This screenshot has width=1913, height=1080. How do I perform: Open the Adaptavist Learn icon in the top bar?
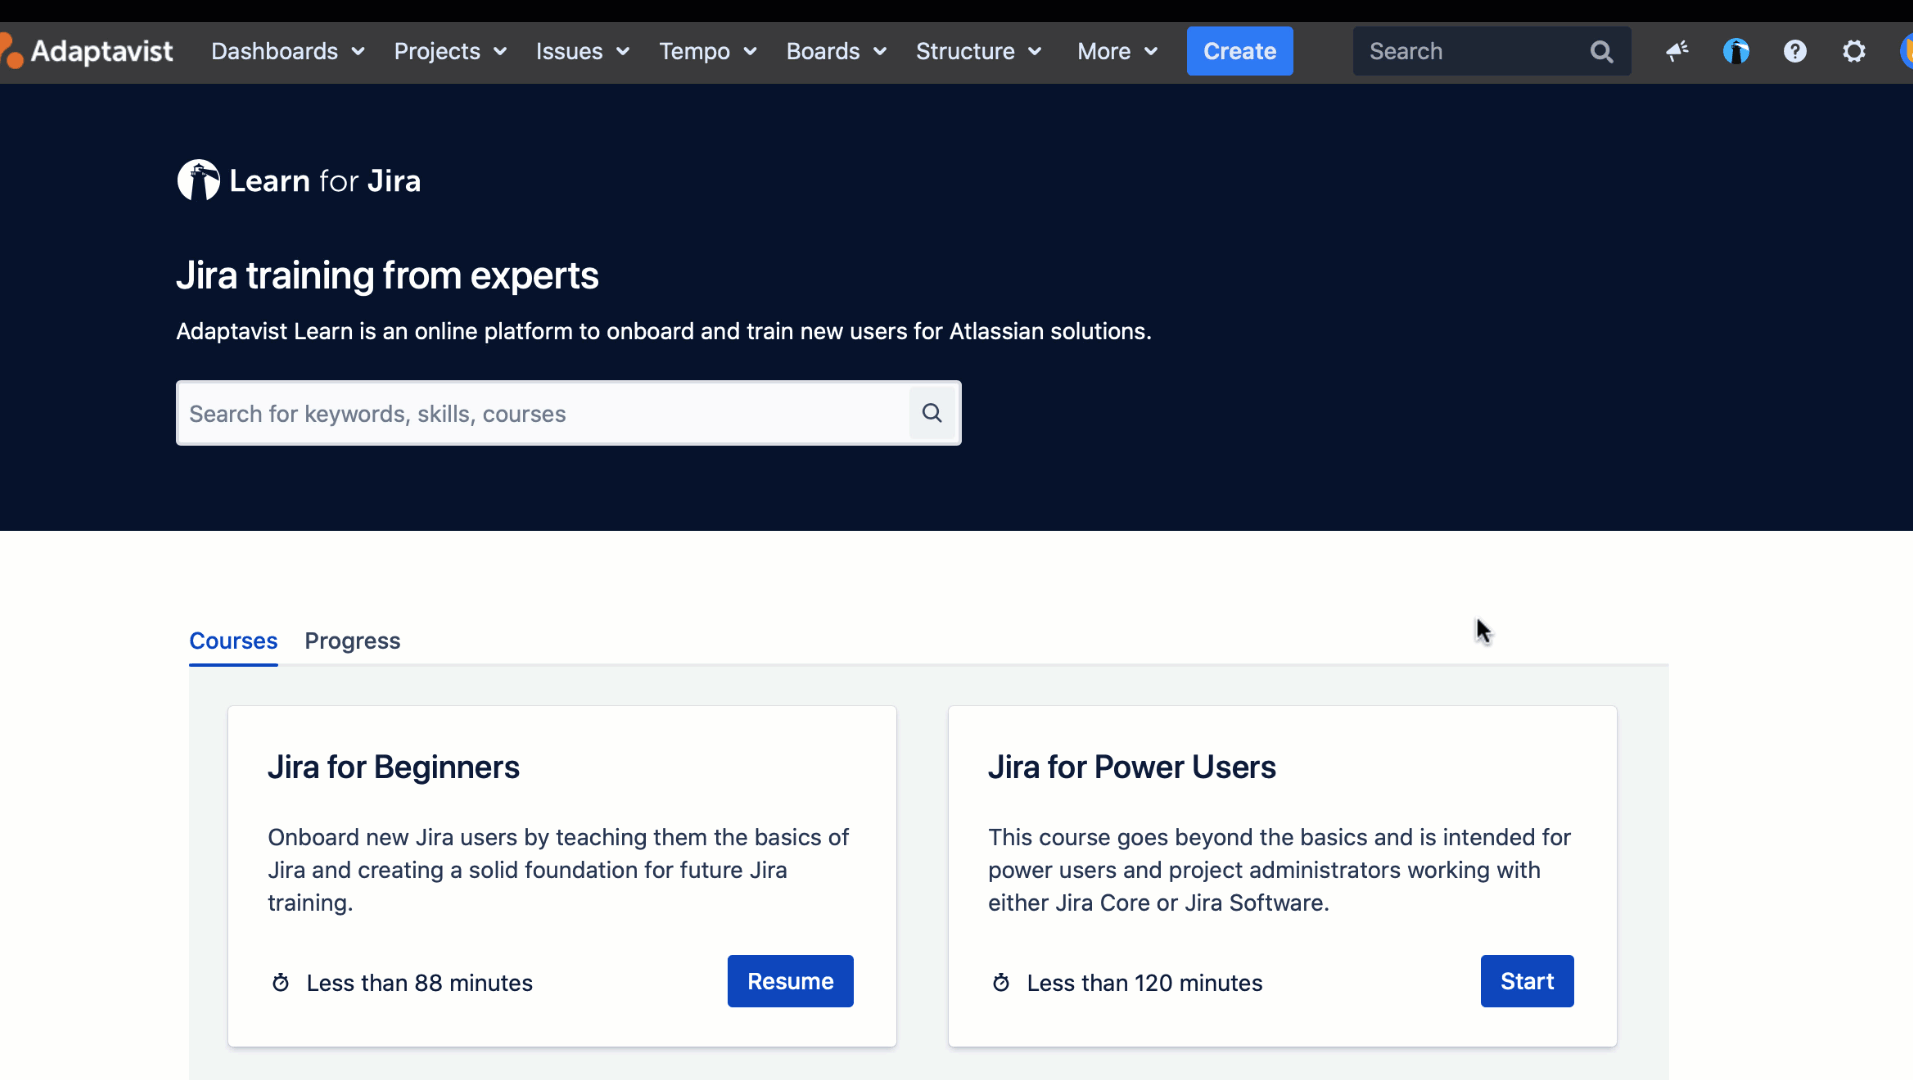coord(1736,51)
